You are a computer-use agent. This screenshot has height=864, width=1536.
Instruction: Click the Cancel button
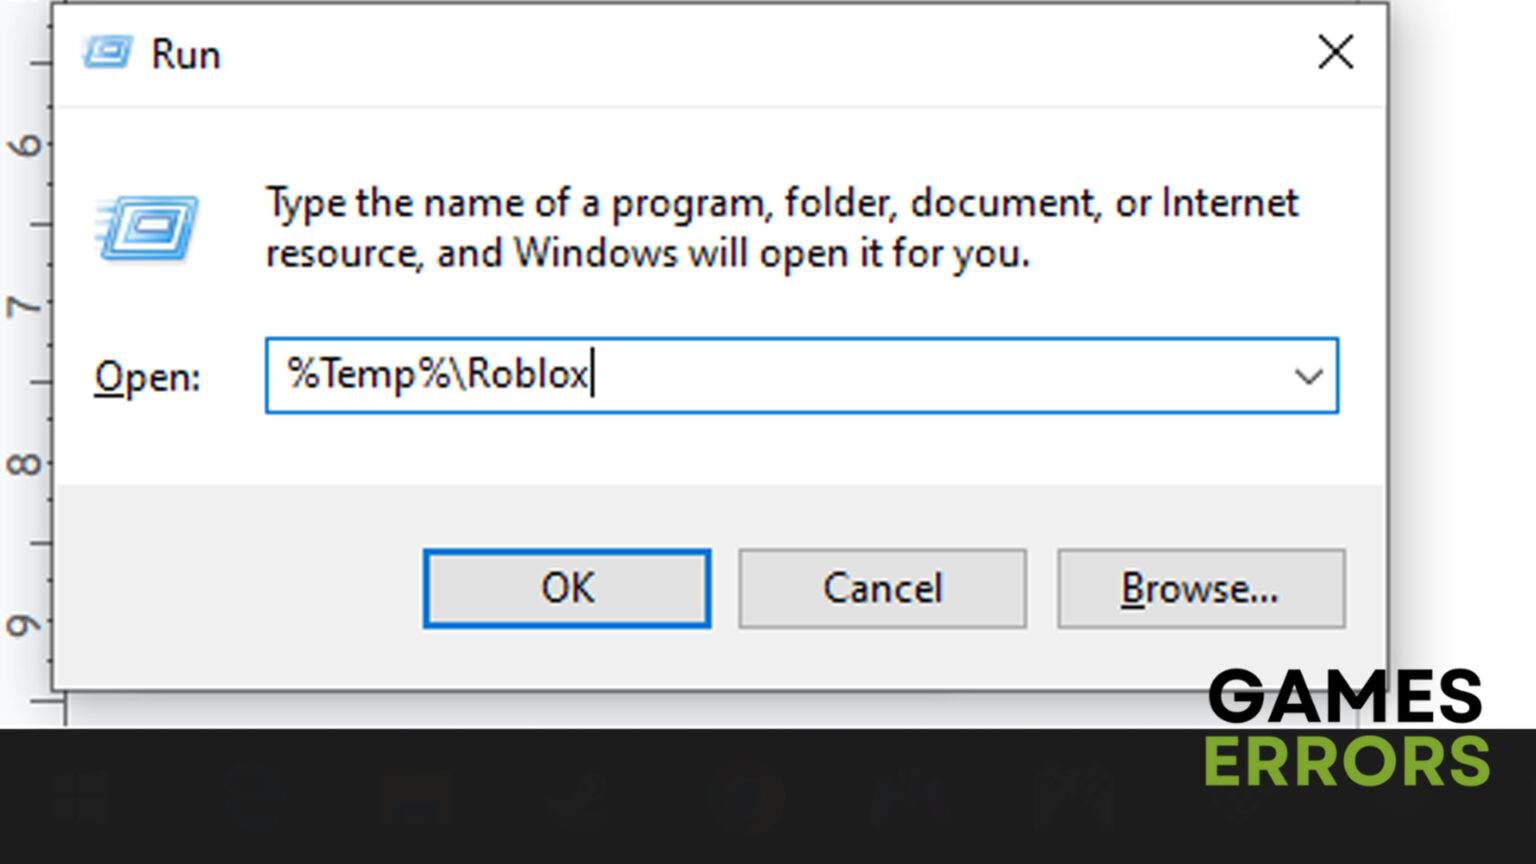point(882,588)
